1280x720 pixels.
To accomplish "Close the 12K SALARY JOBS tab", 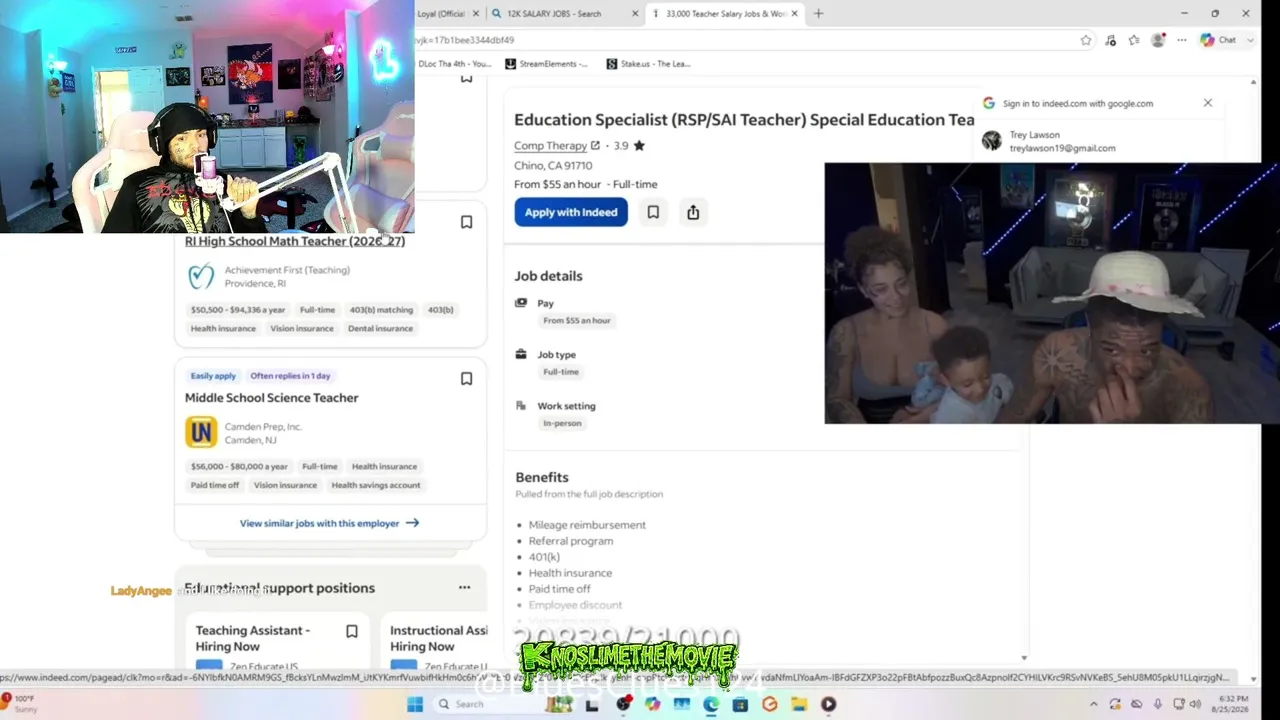I will [x=636, y=14].
